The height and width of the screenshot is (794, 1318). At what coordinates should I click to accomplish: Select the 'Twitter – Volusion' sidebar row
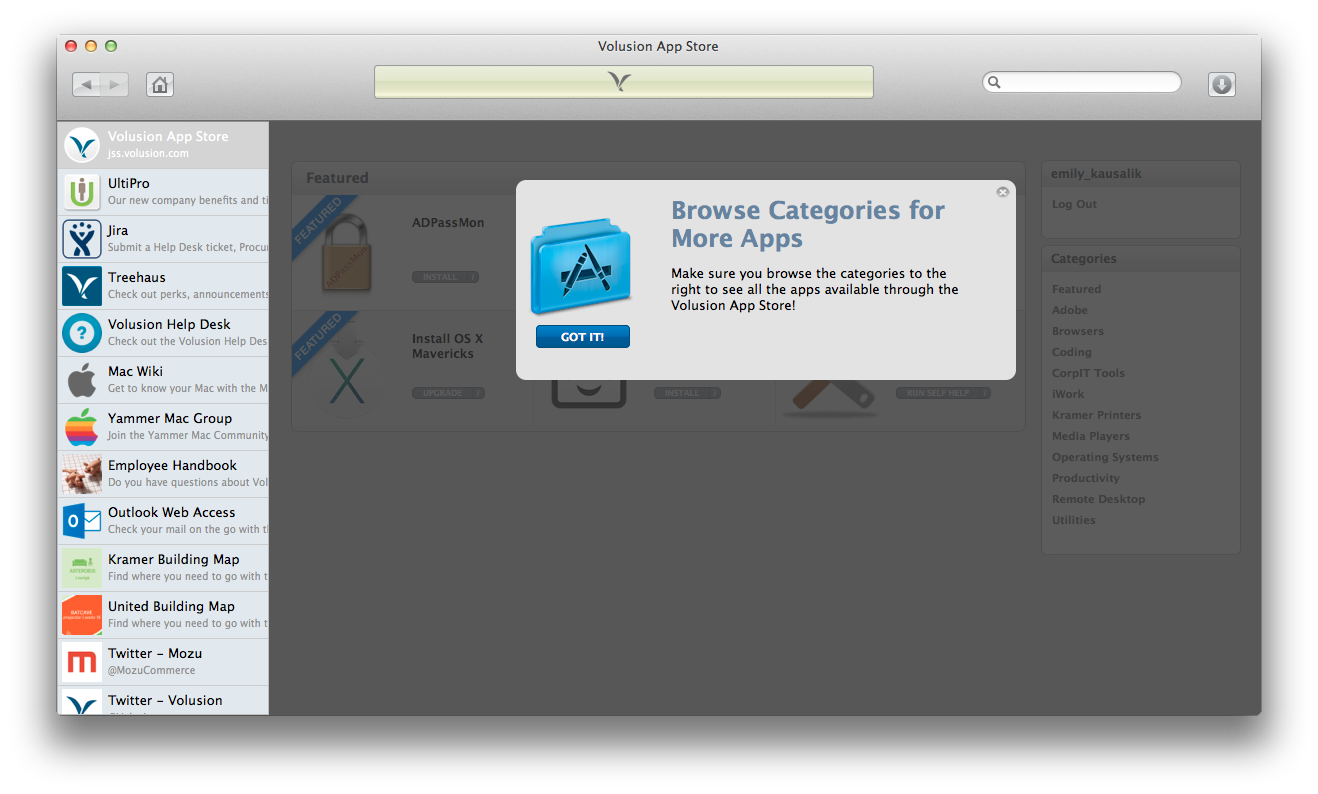tap(163, 700)
